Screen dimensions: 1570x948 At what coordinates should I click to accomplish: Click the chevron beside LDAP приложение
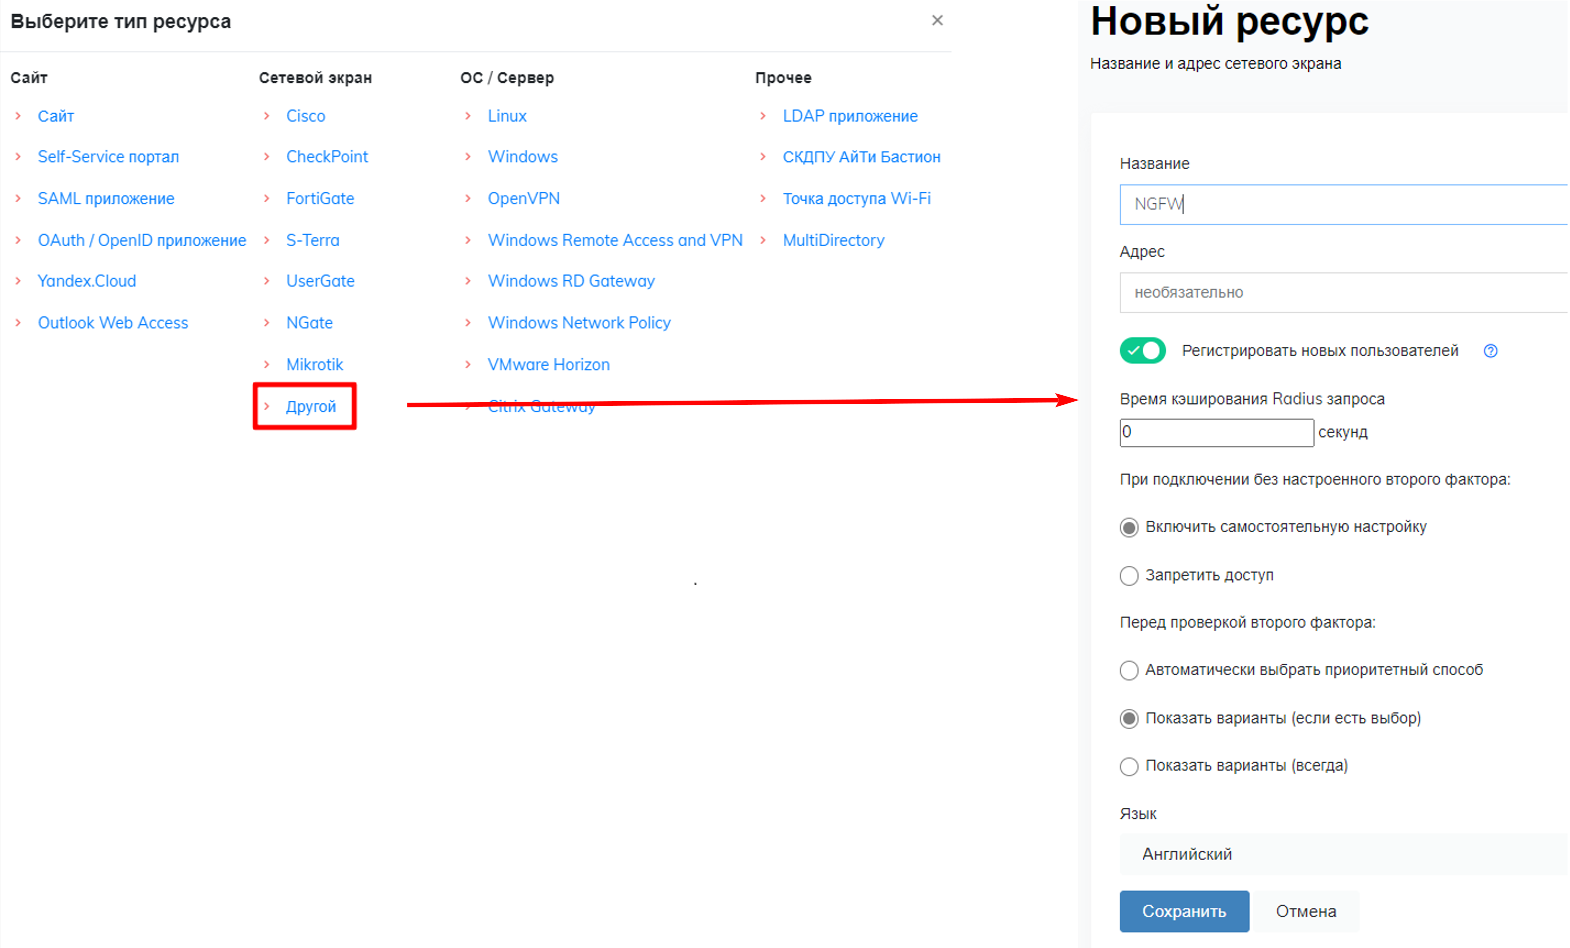(x=763, y=116)
